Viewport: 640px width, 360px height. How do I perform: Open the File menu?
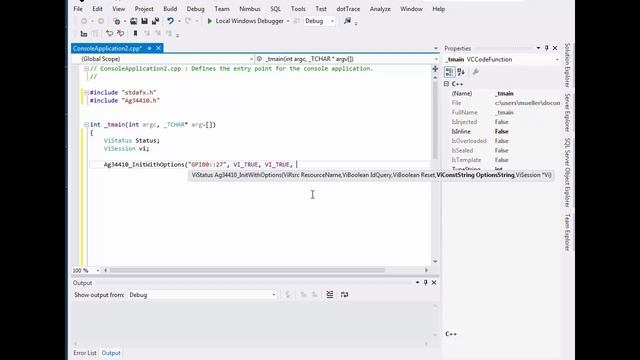pyautogui.click(x=78, y=9)
